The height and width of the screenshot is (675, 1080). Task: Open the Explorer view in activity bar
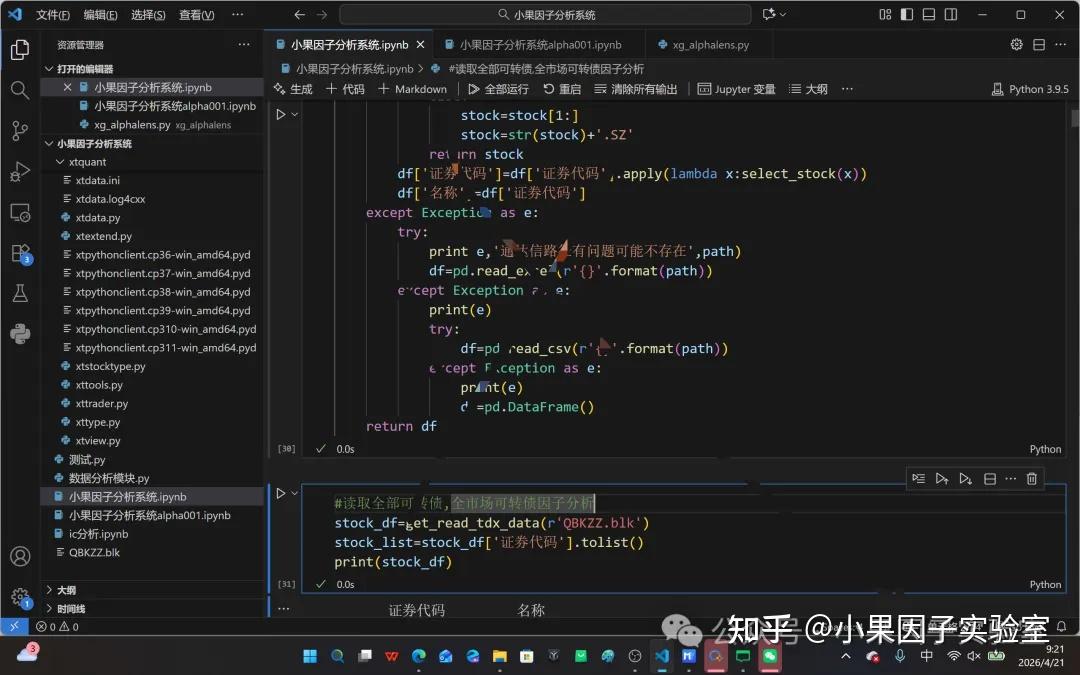20,50
